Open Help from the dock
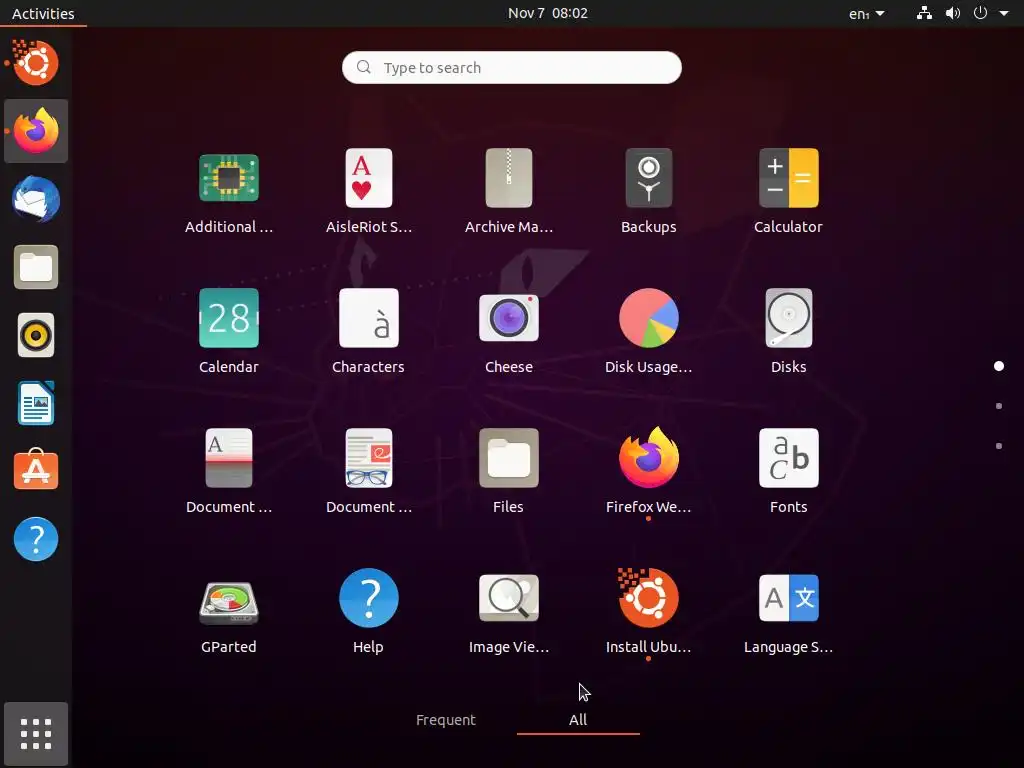1024x768 pixels. pos(36,539)
